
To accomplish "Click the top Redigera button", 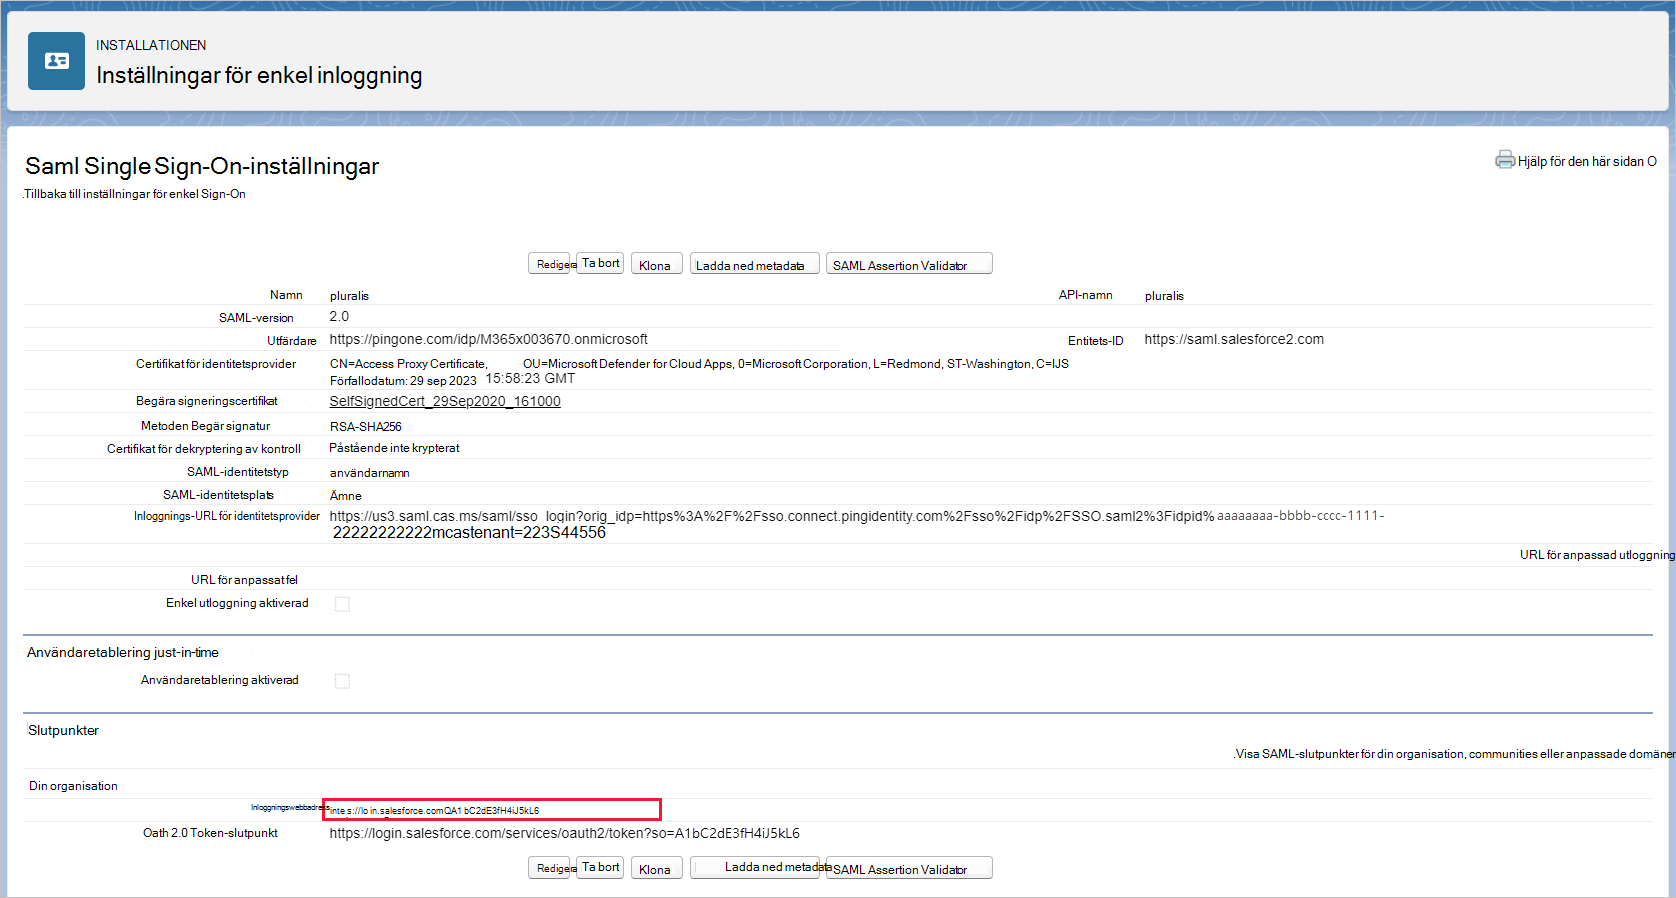I will 551,264.
